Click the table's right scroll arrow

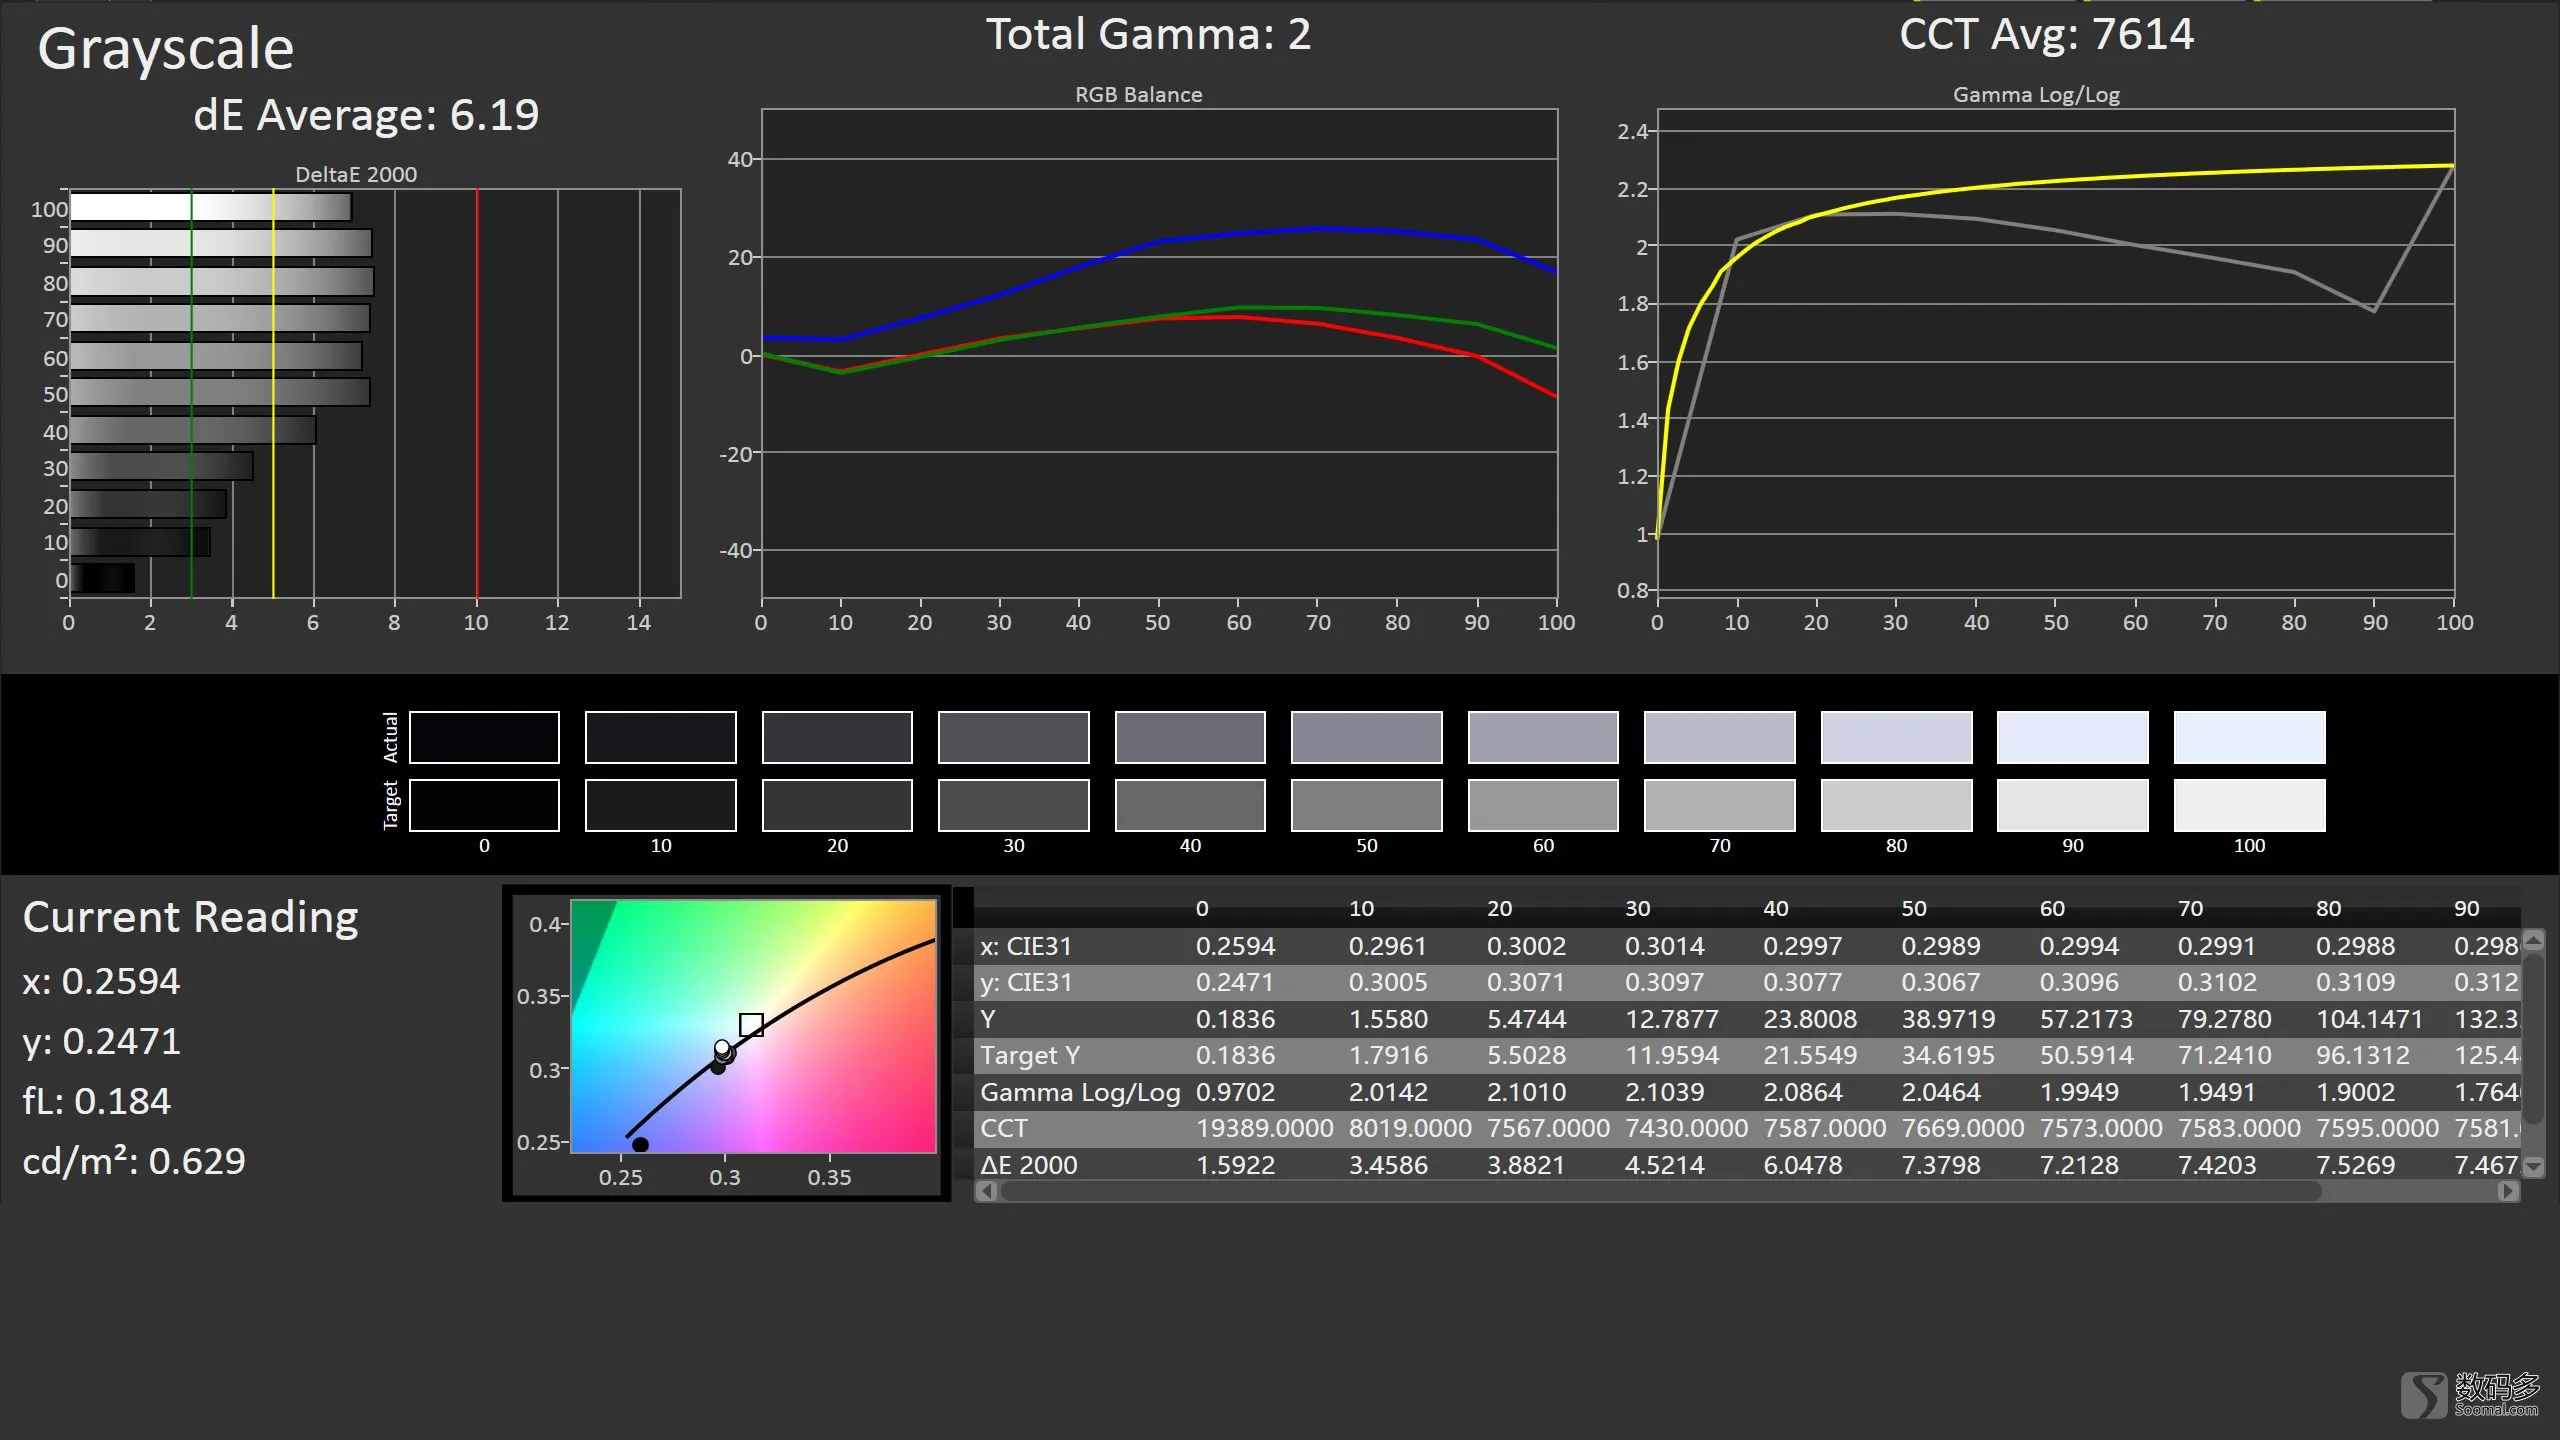coord(2507,1191)
